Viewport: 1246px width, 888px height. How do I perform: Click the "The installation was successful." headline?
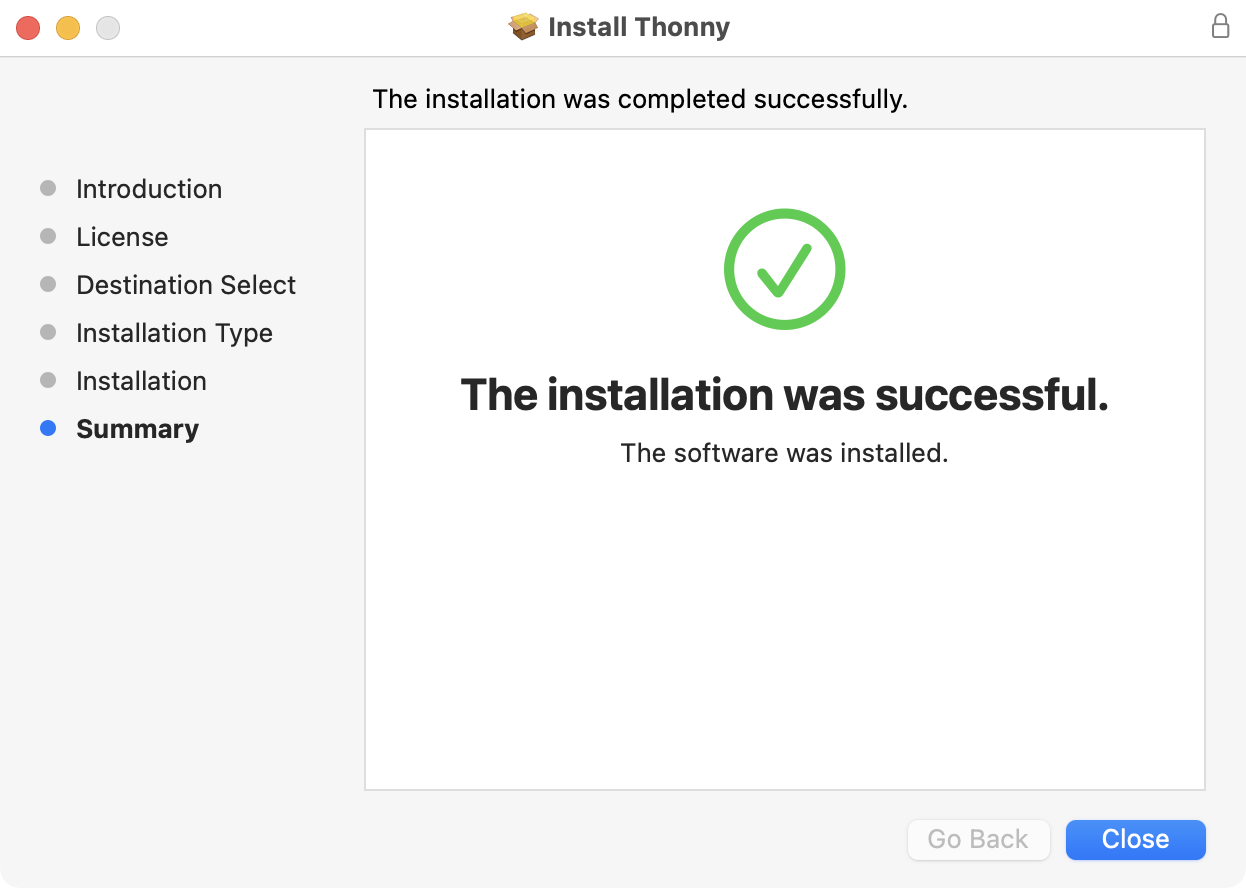785,395
